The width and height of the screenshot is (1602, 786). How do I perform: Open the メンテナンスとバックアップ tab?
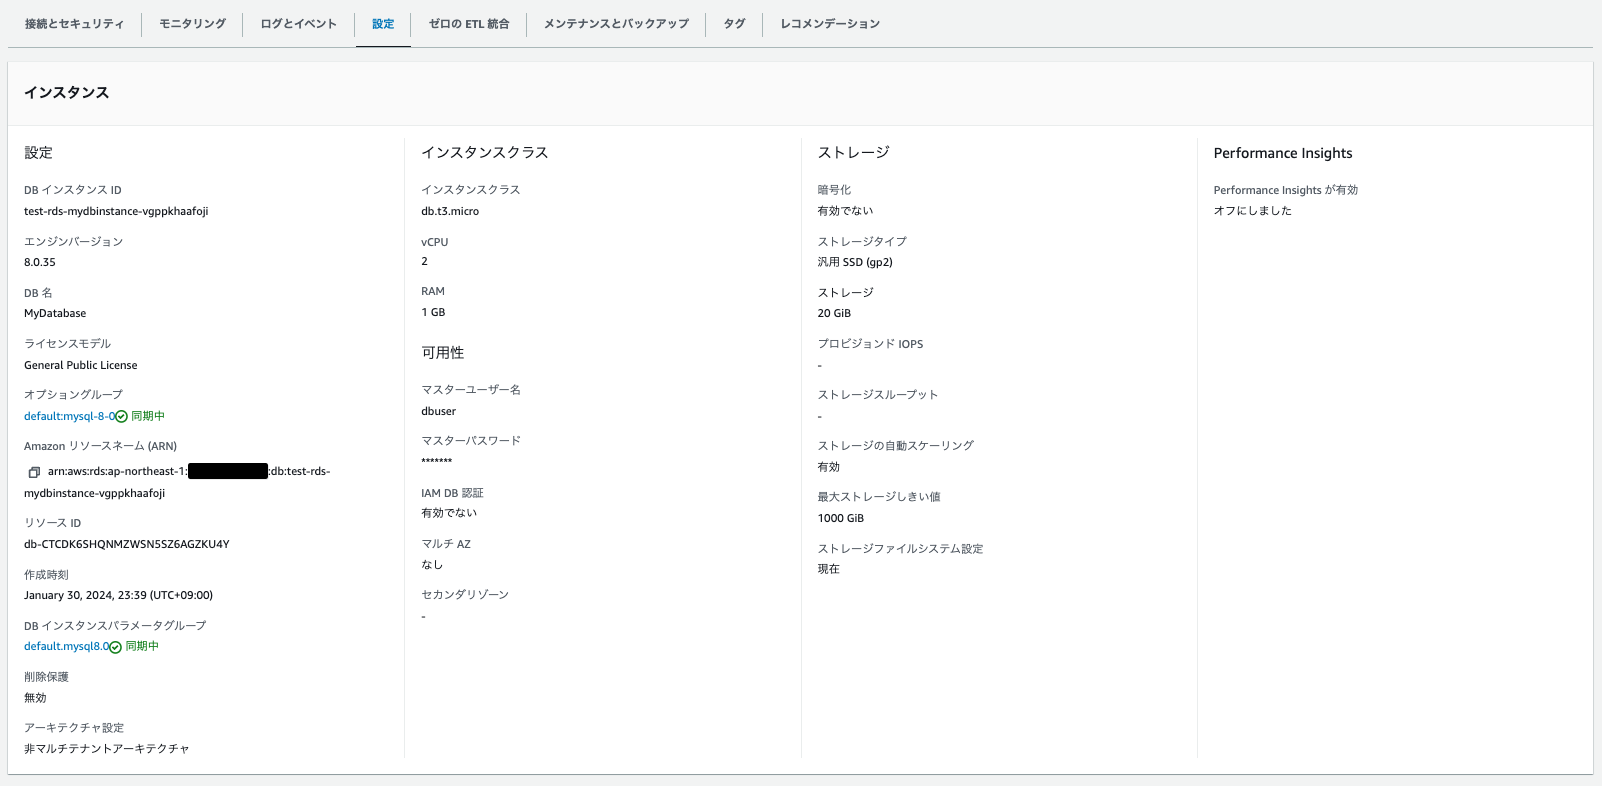pos(616,24)
